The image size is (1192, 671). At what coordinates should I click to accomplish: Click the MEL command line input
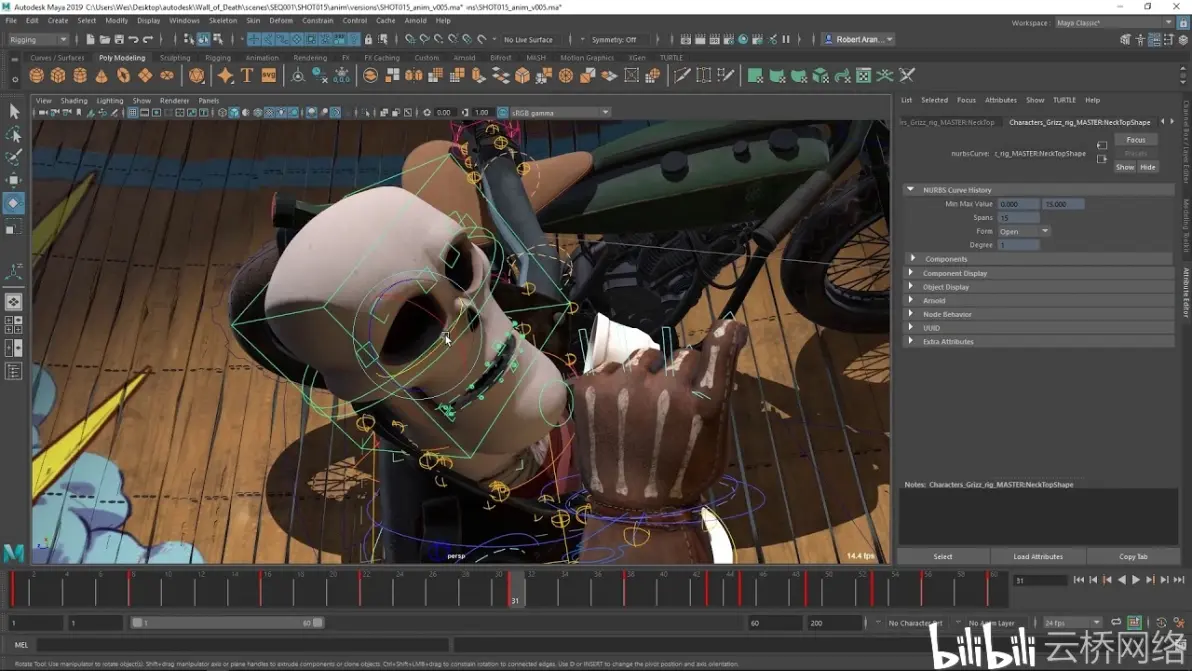pyautogui.click(x=241, y=645)
